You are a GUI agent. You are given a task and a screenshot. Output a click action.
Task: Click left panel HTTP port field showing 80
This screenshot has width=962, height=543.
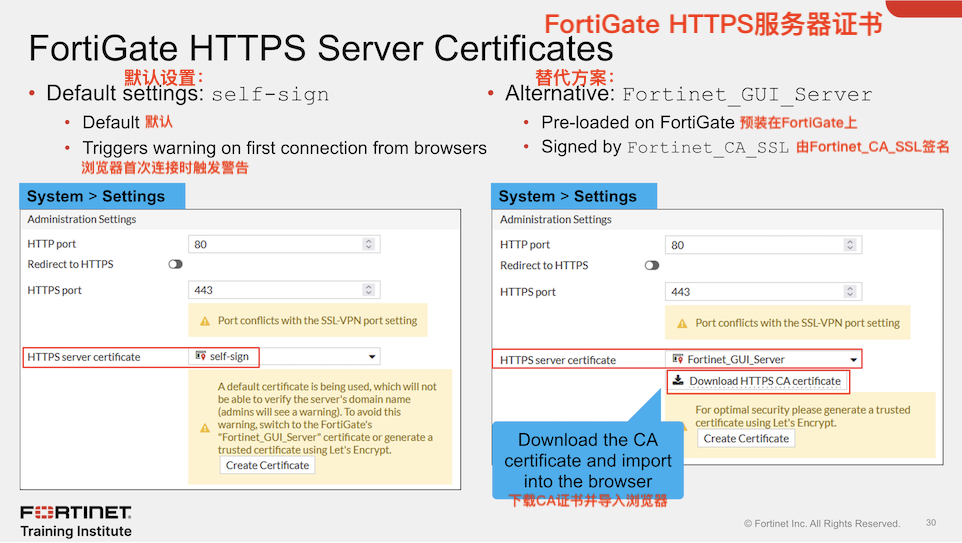[x=284, y=244]
